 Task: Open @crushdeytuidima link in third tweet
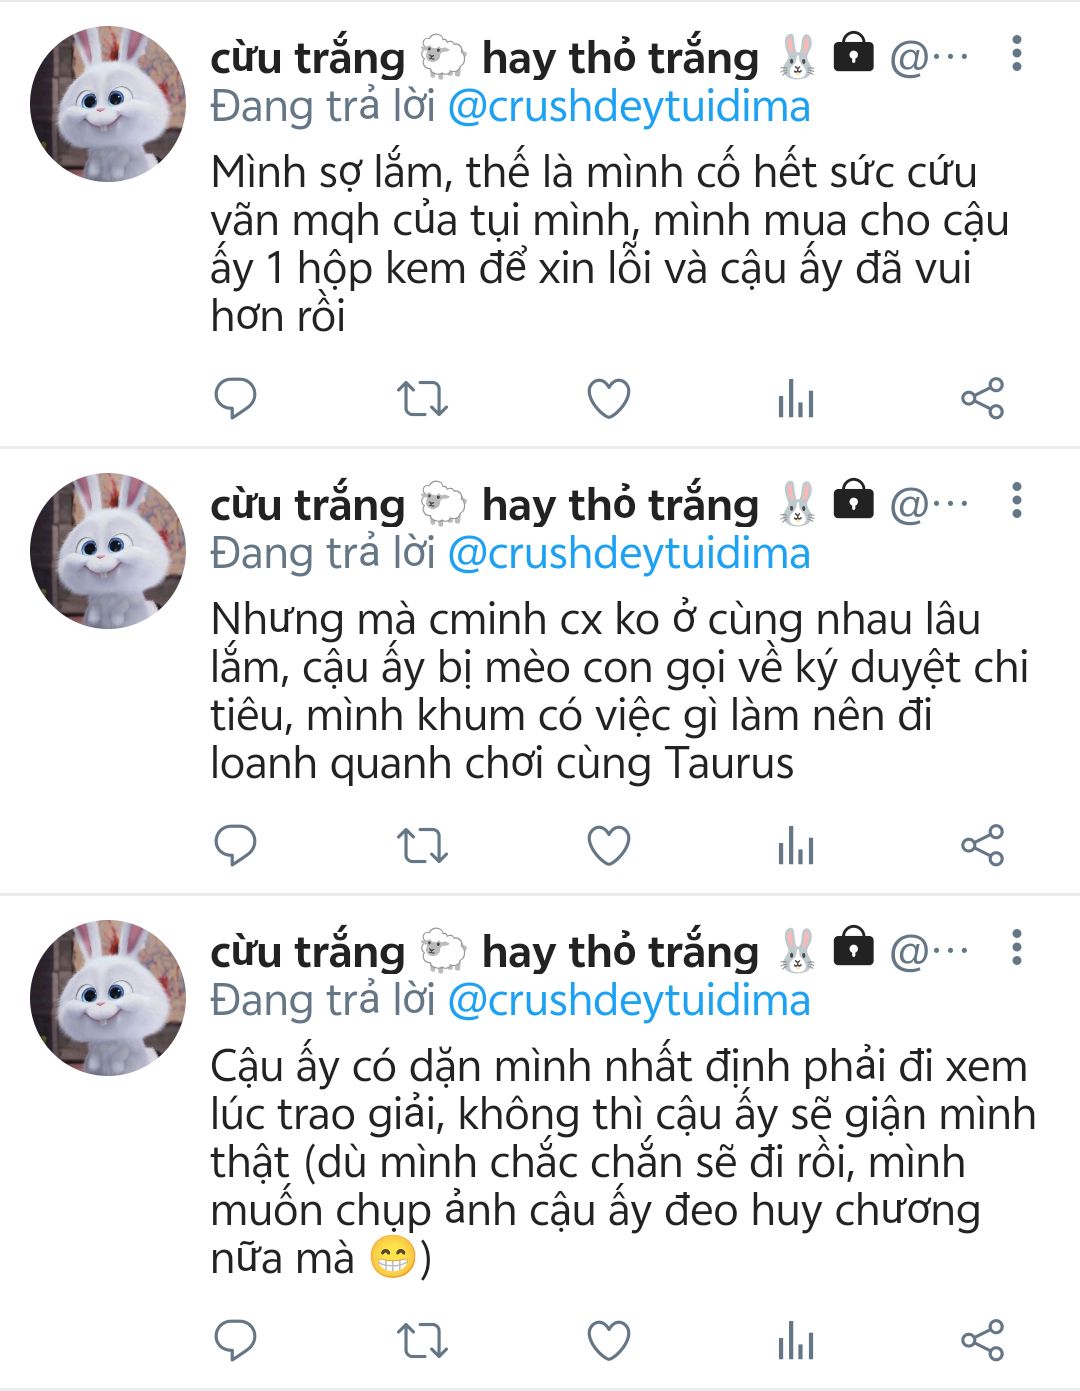629,1000
